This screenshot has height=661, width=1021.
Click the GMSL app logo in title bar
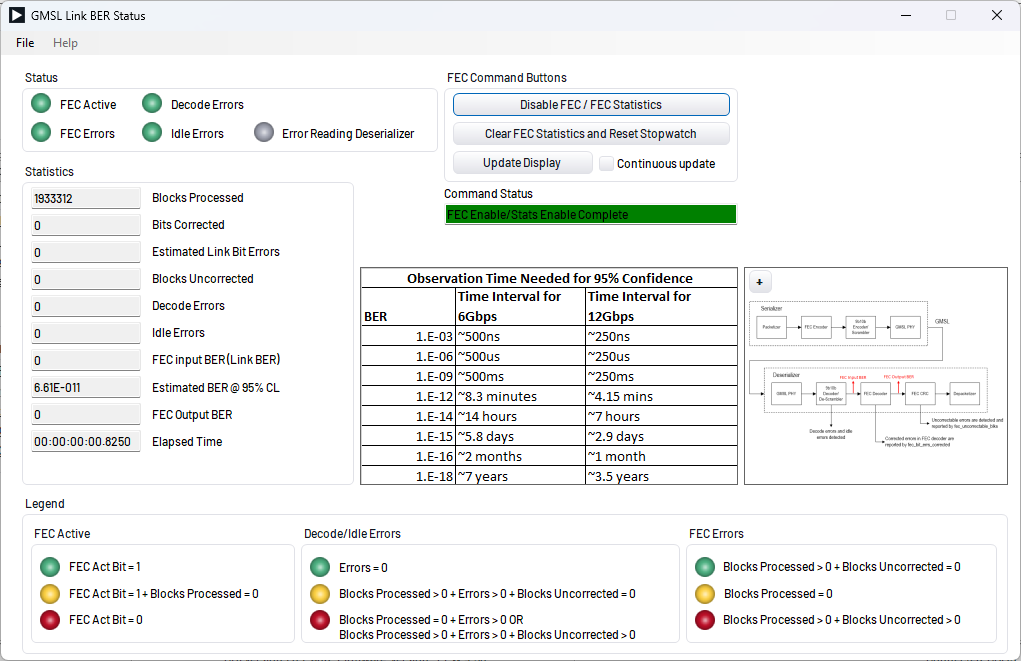[17, 15]
